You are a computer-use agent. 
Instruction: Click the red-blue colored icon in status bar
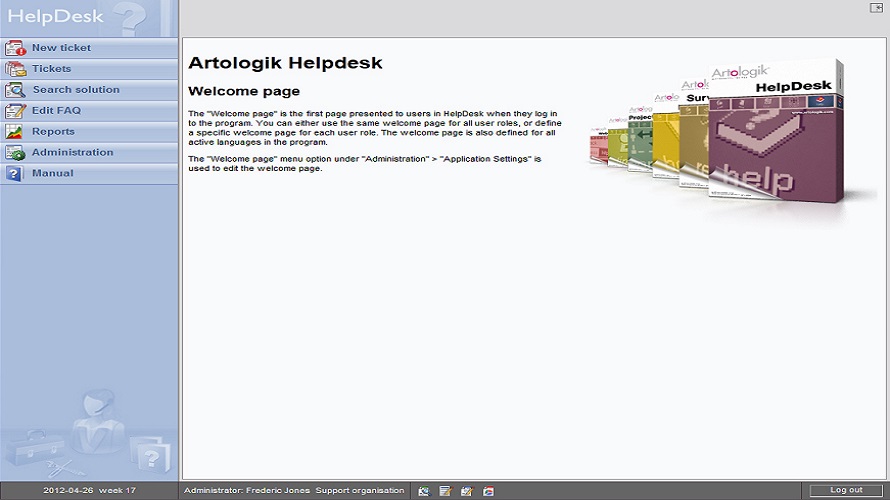pyautogui.click(x=488, y=491)
